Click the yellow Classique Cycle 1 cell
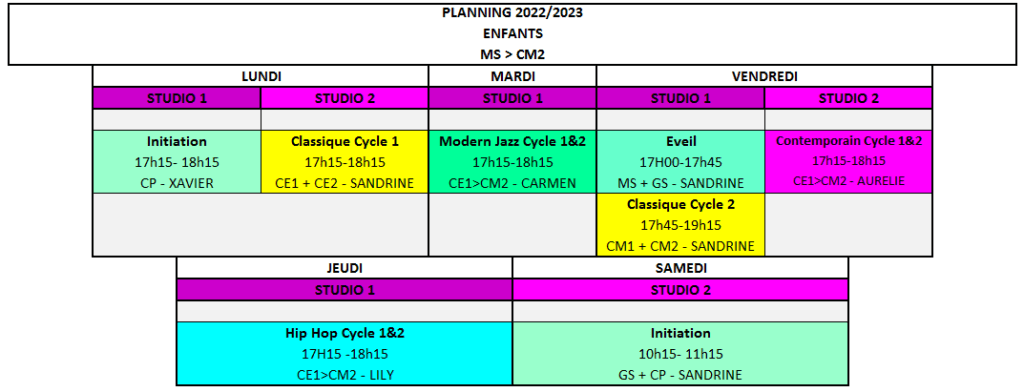1024x392 pixels. (x=345, y=162)
